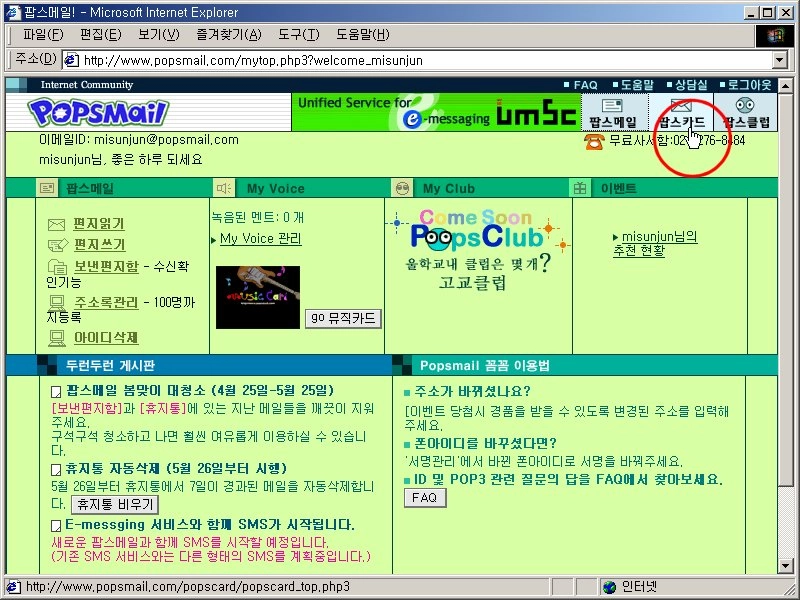Open the 아이디삭제 link
The height and width of the screenshot is (600, 800).
106,337
